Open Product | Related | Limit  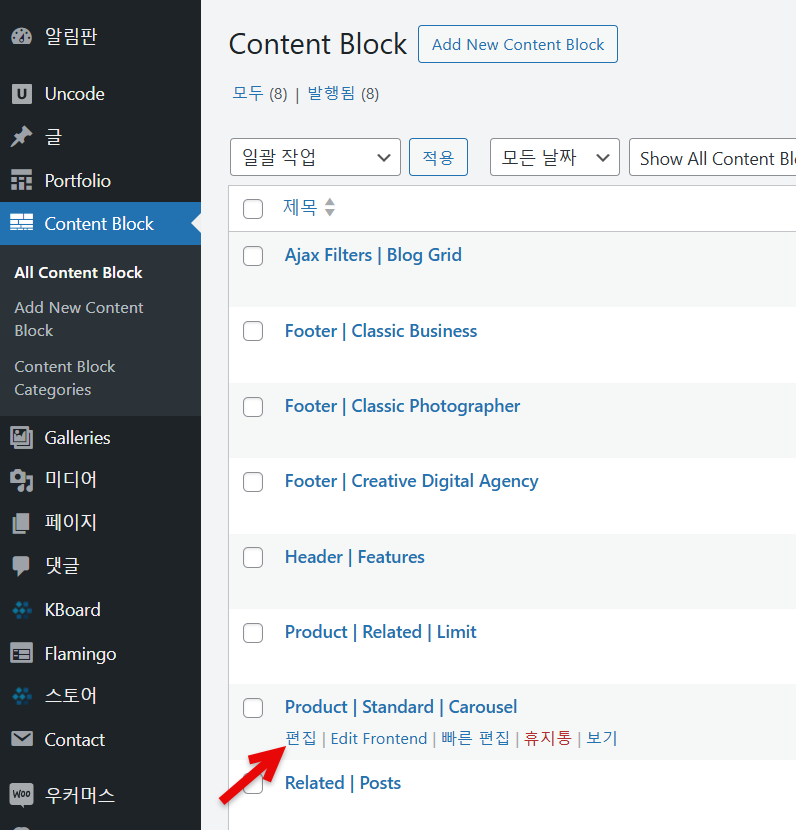click(381, 632)
